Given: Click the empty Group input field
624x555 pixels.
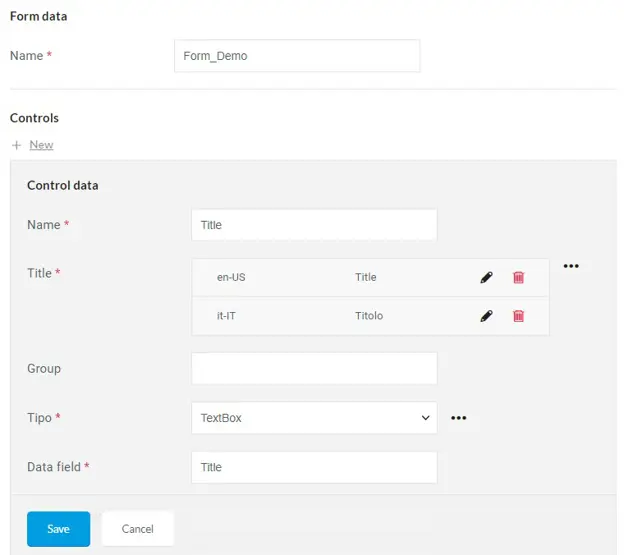Looking at the screenshot, I should 313,368.
